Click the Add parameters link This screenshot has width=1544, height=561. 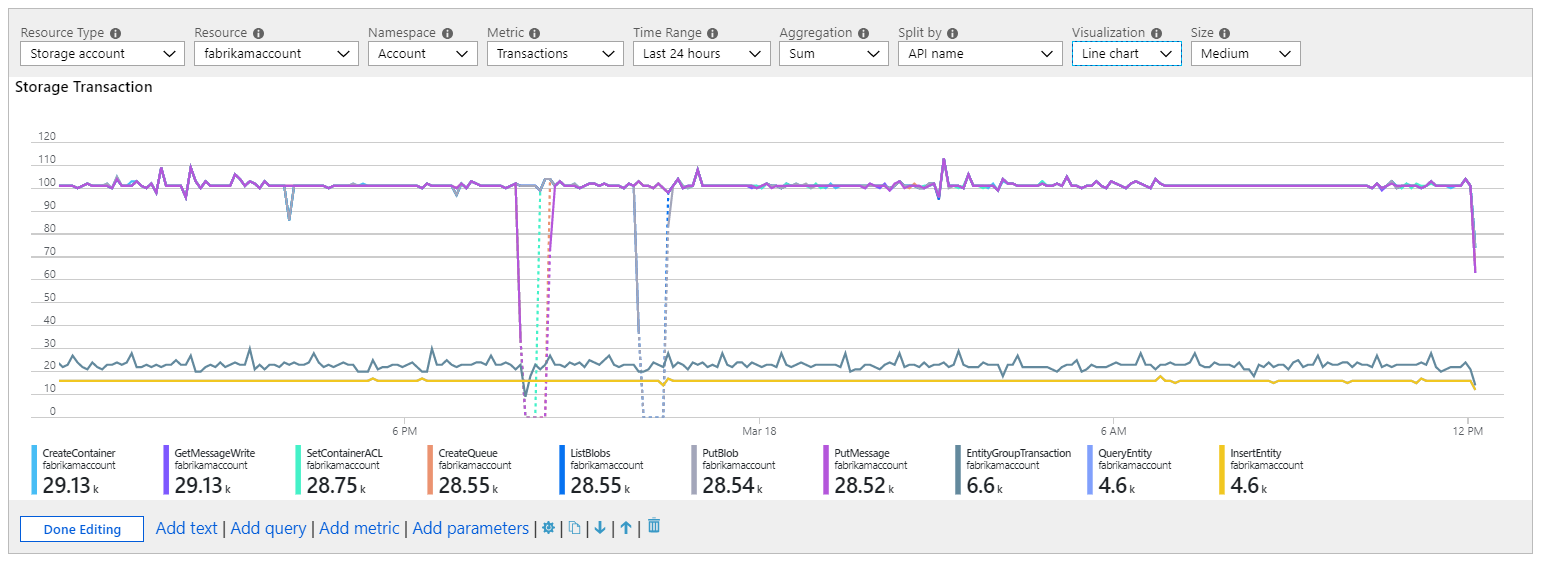coord(470,528)
